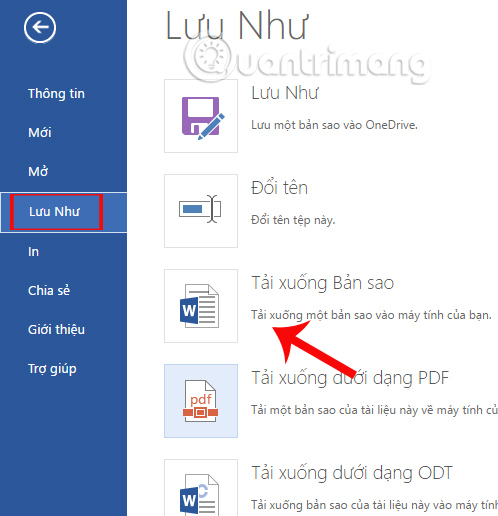Screen dimensions: 498x516
Task: Open the Thông tin menu item
Action: click(x=56, y=94)
